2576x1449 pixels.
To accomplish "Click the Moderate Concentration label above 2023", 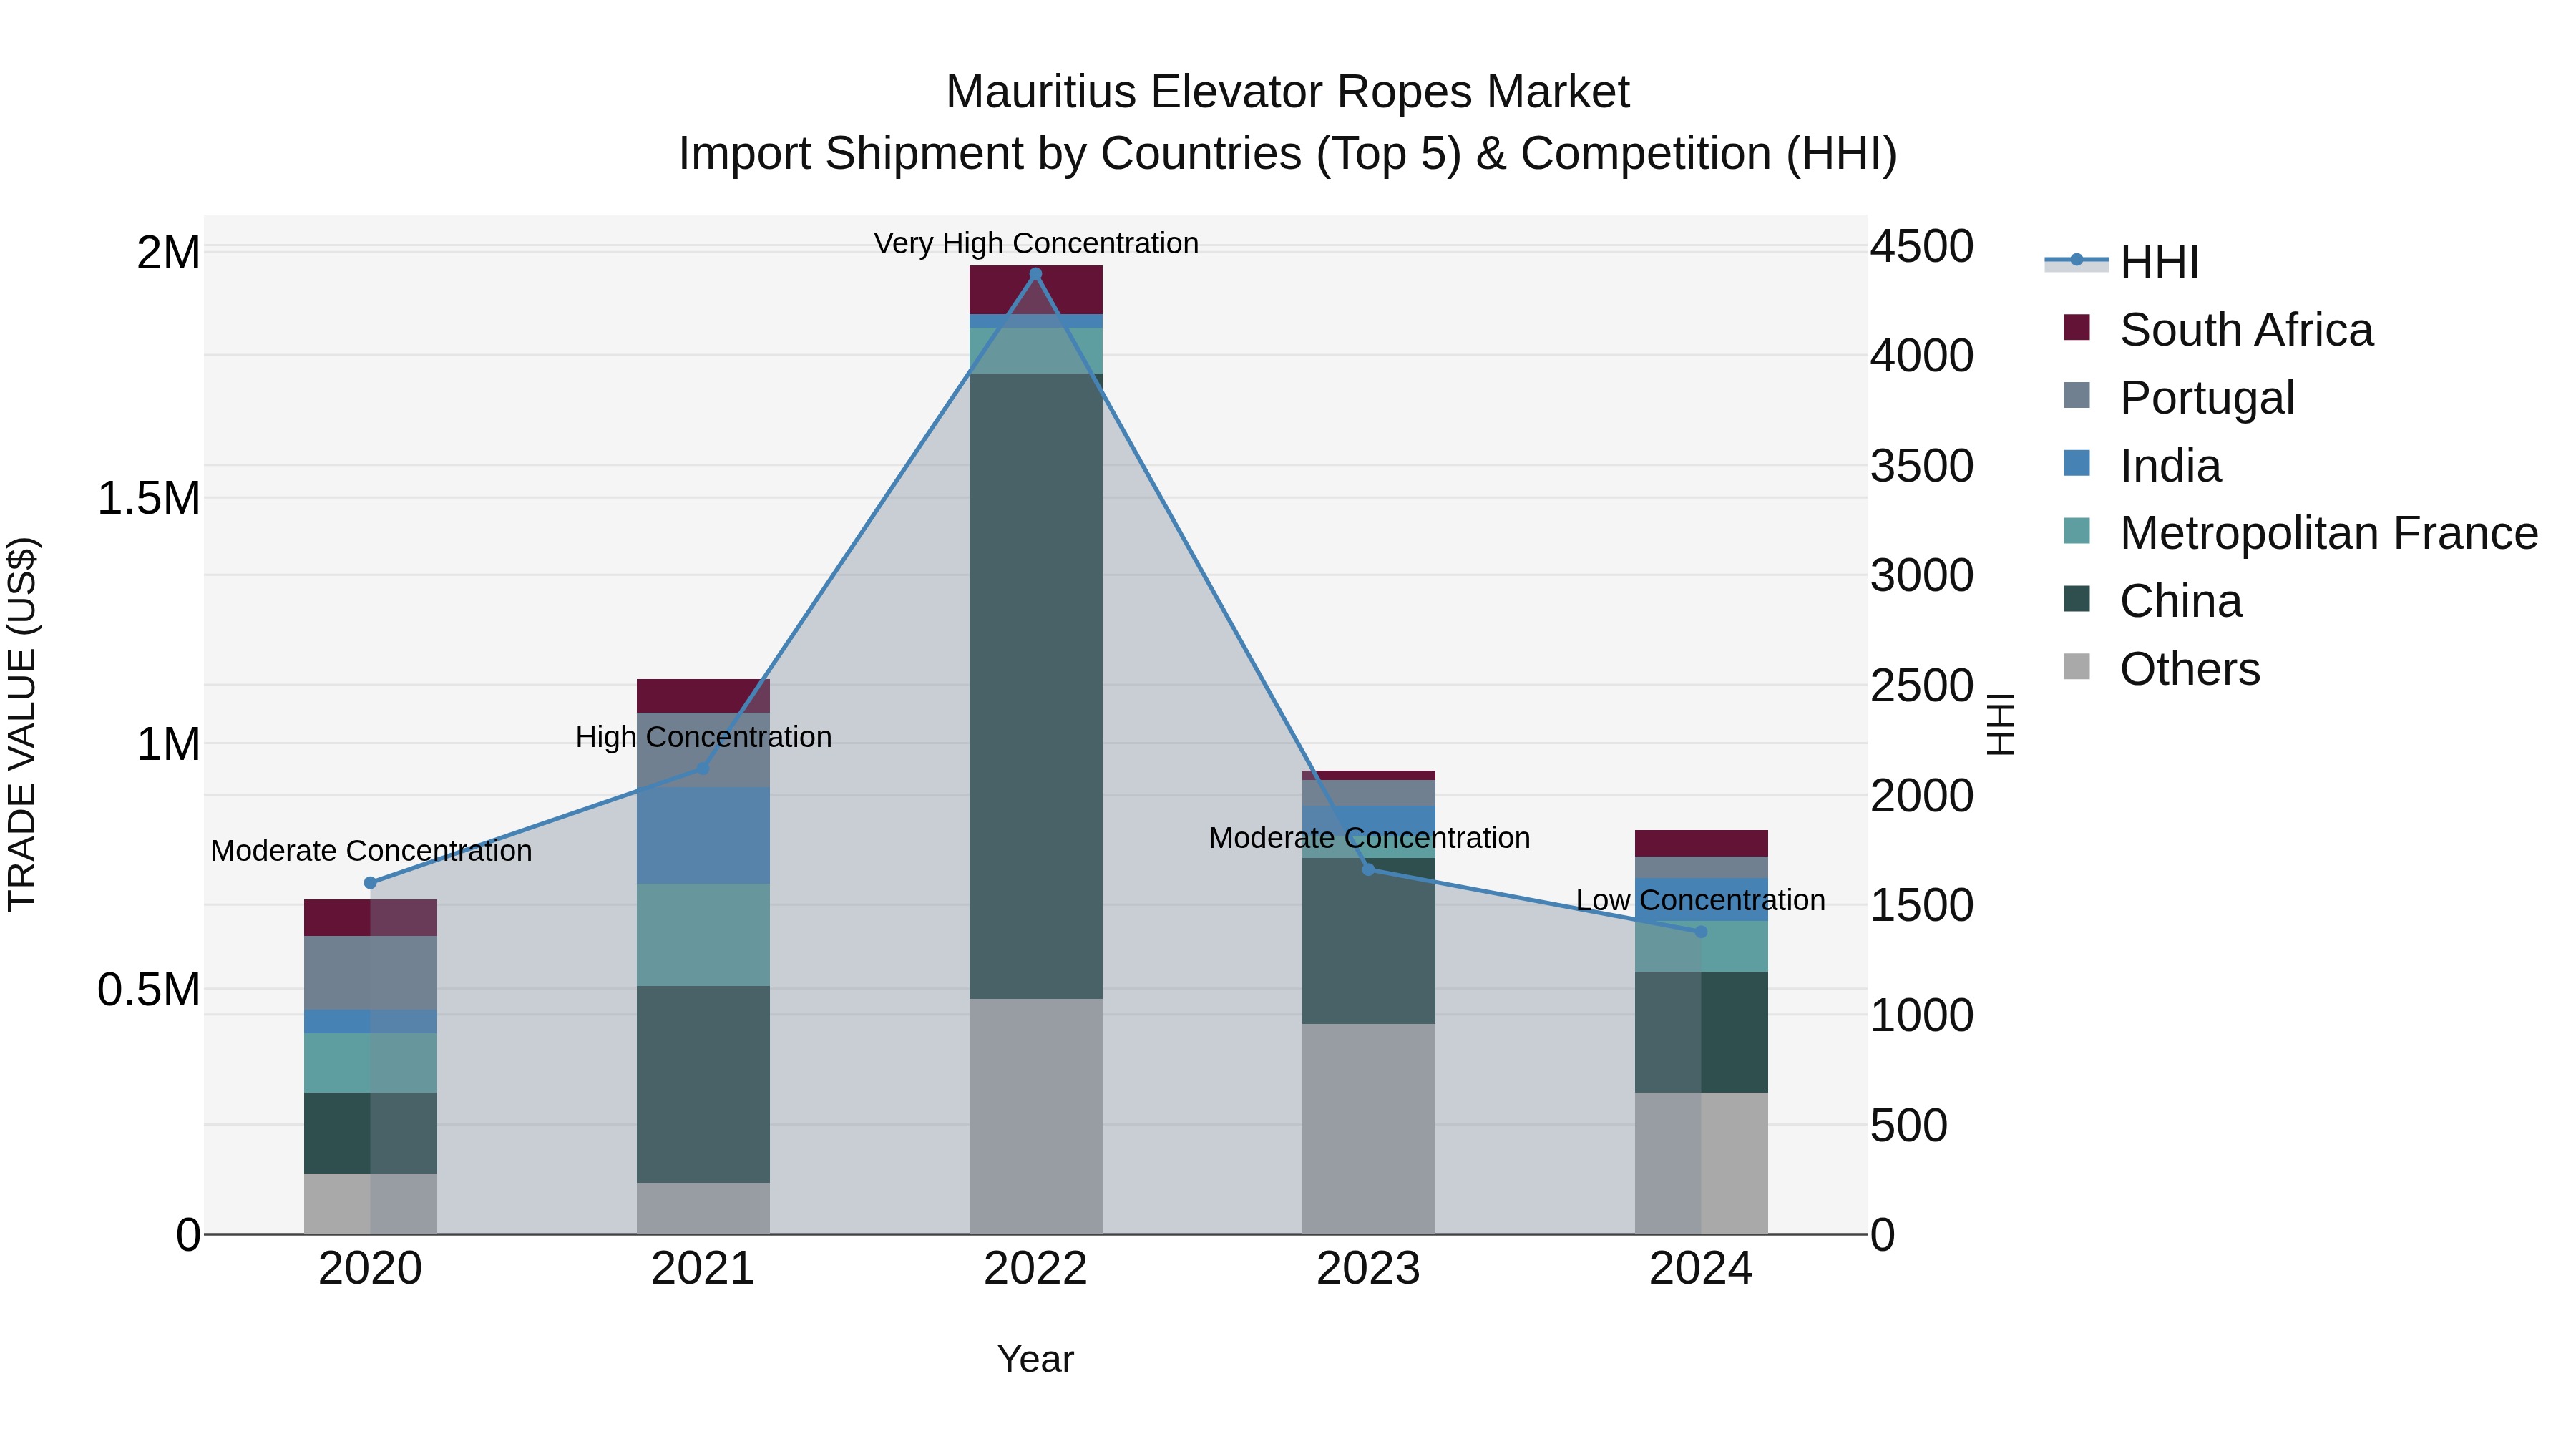I will click(x=1369, y=838).
